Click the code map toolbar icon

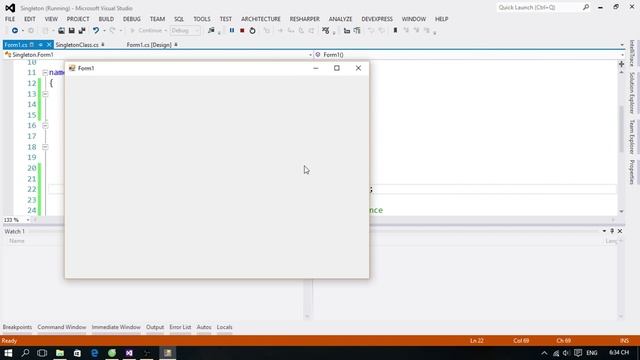(x=325, y=31)
